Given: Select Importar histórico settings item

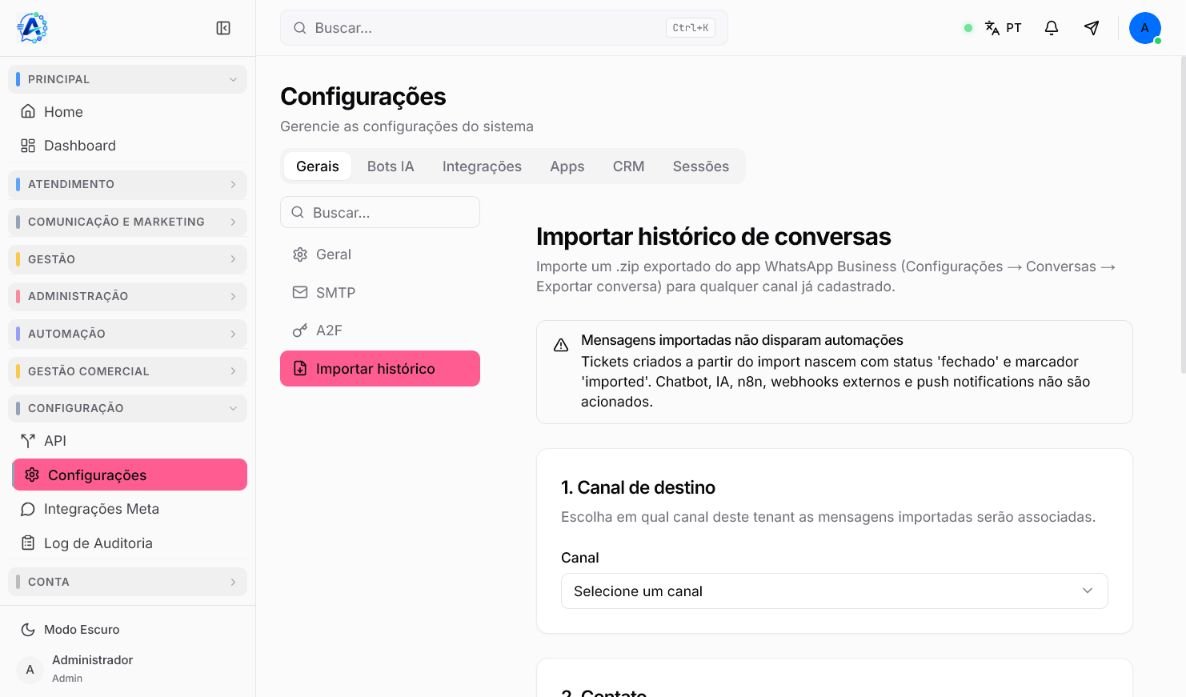Looking at the screenshot, I should tap(380, 369).
